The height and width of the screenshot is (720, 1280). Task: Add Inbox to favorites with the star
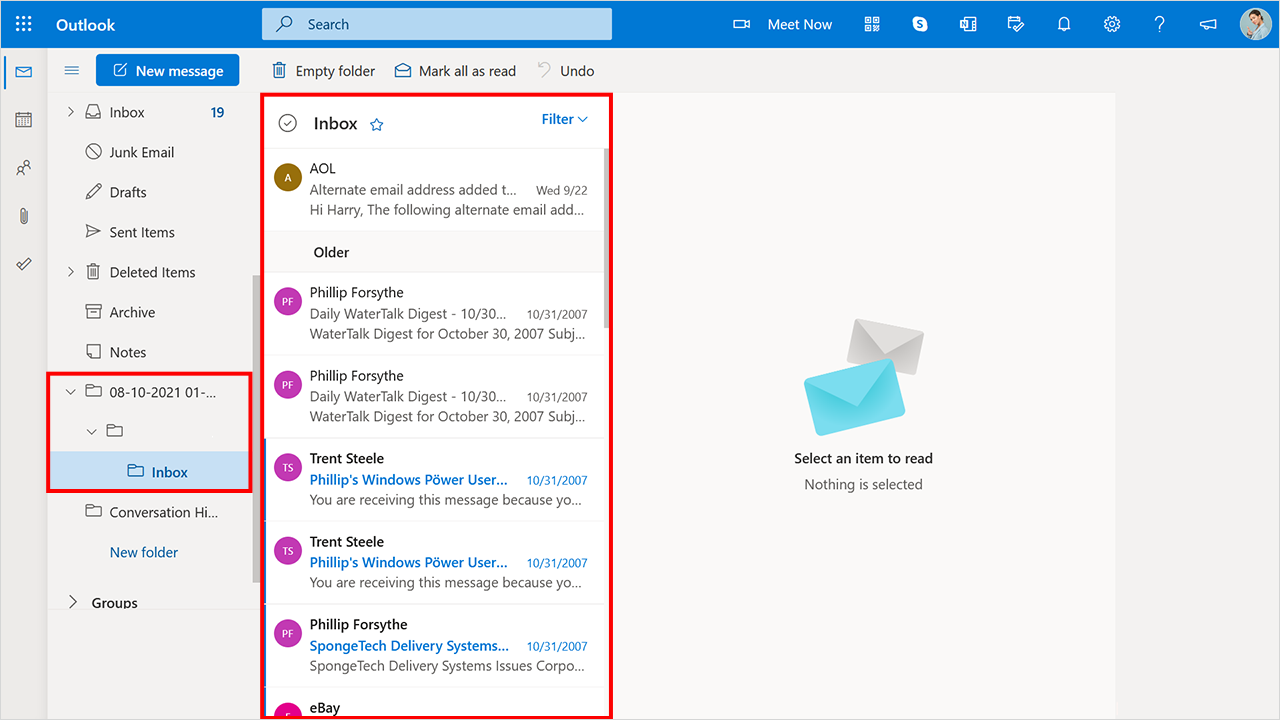click(377, 125)
